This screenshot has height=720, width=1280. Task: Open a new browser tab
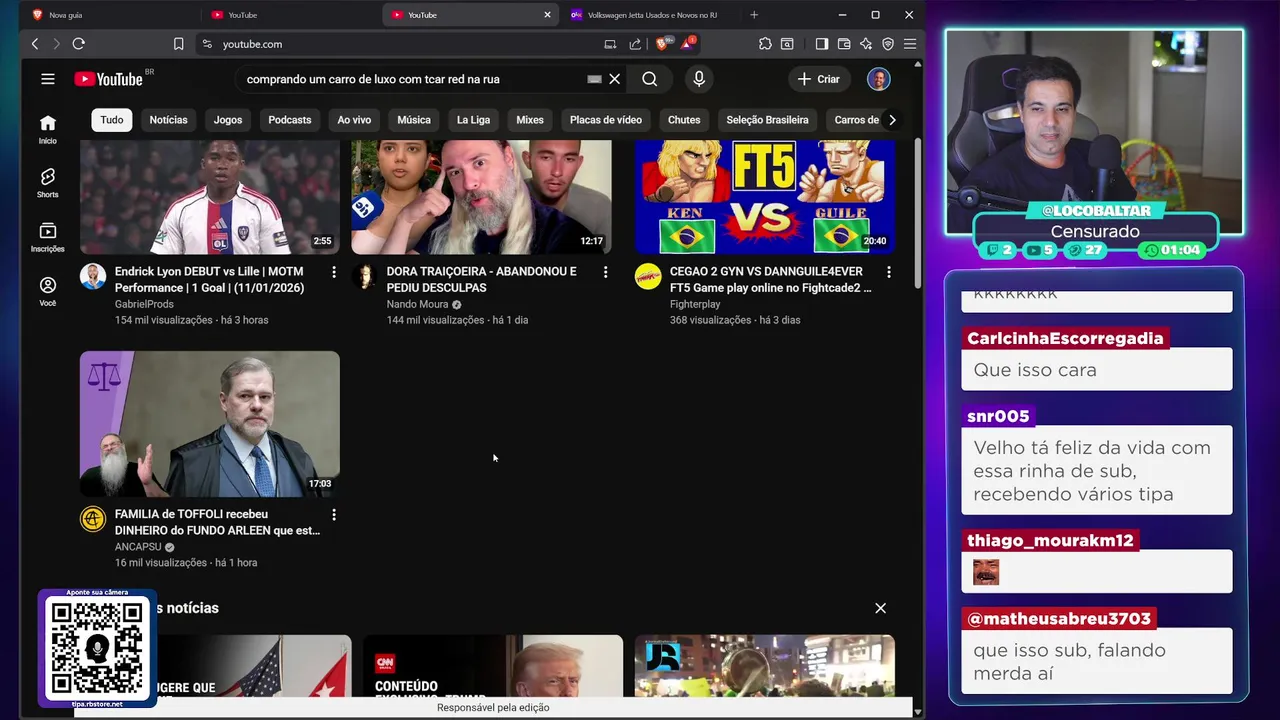tap(754, 15)
